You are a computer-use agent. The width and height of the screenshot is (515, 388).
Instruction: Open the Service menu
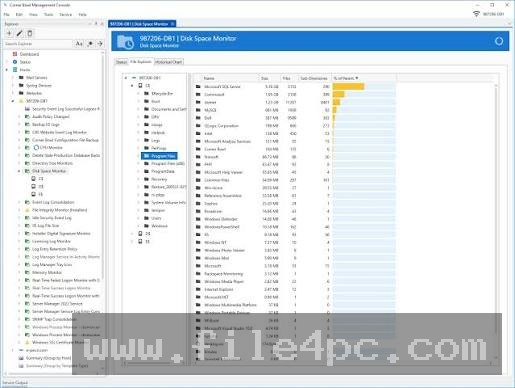pos(65,15)
